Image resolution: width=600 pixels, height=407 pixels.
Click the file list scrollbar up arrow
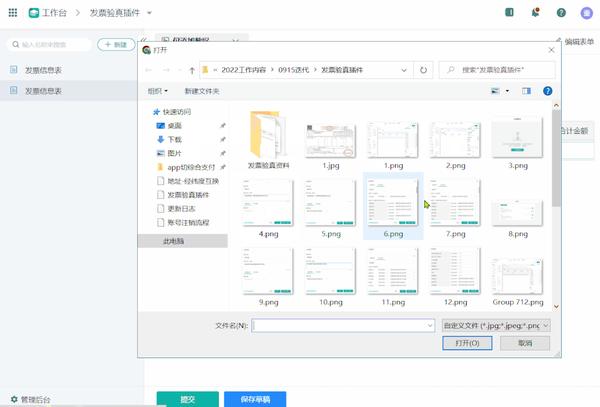click(556, 105)
